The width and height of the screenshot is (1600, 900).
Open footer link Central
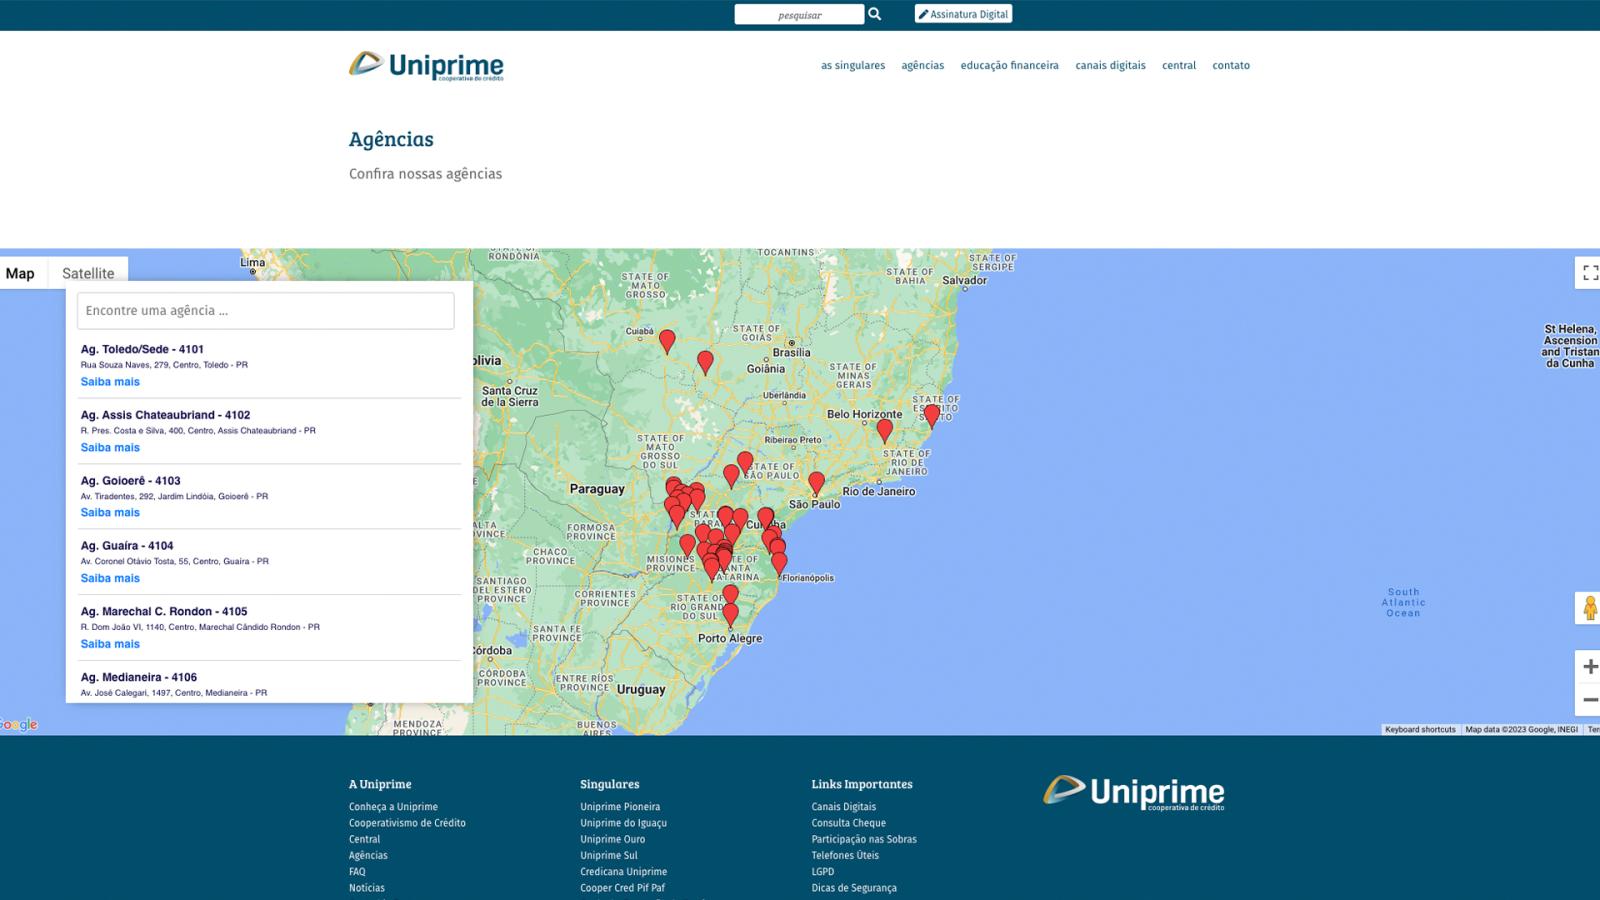pos(364,839)
